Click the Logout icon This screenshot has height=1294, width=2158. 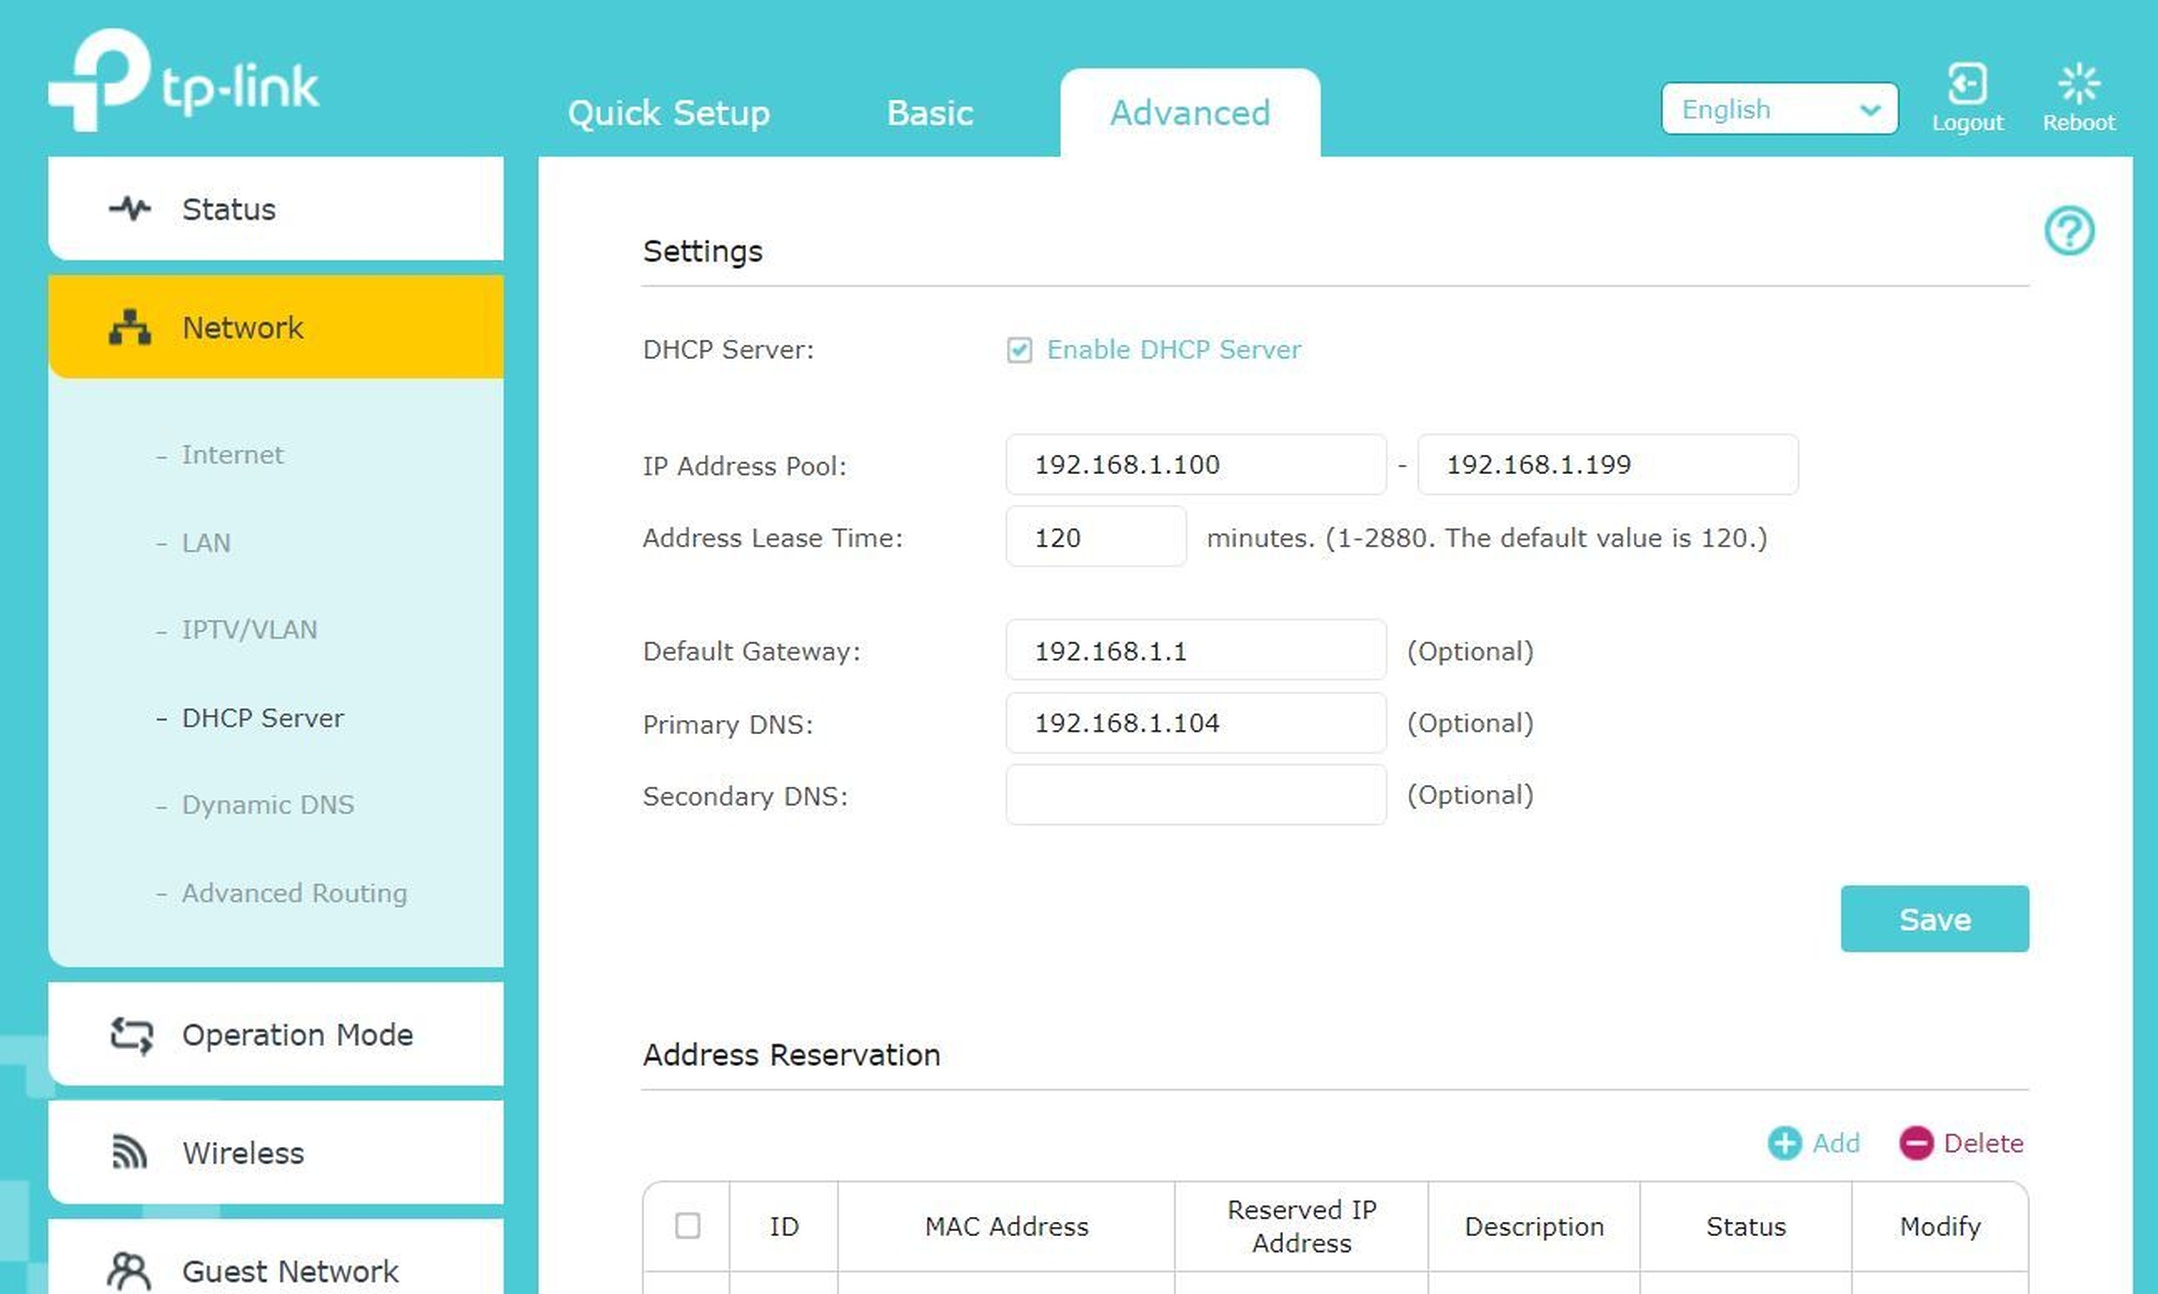(1967, 83)
